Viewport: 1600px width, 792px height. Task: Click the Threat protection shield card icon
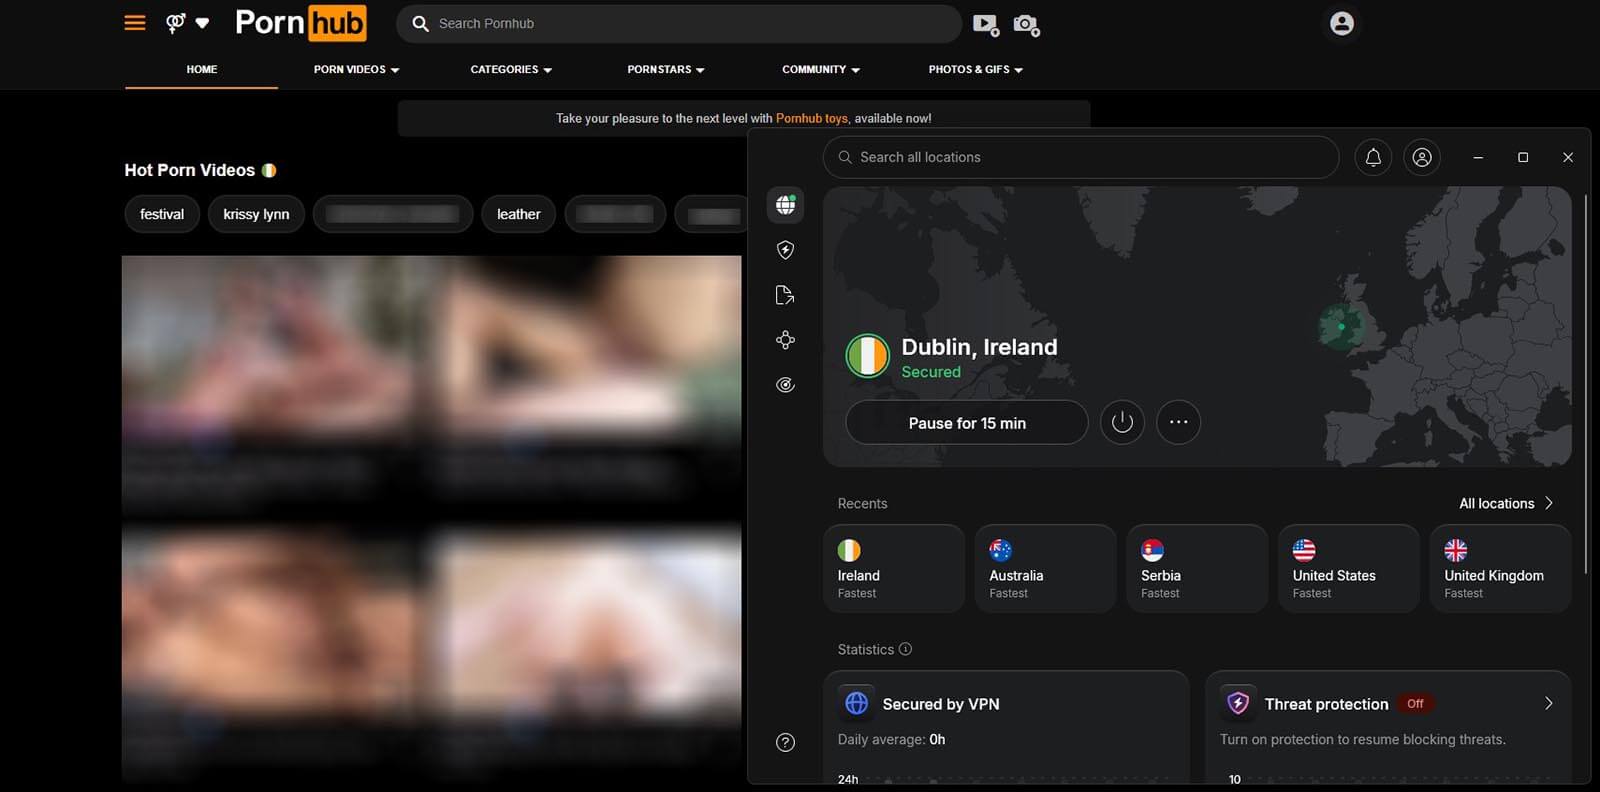[x=1238, y=703]
